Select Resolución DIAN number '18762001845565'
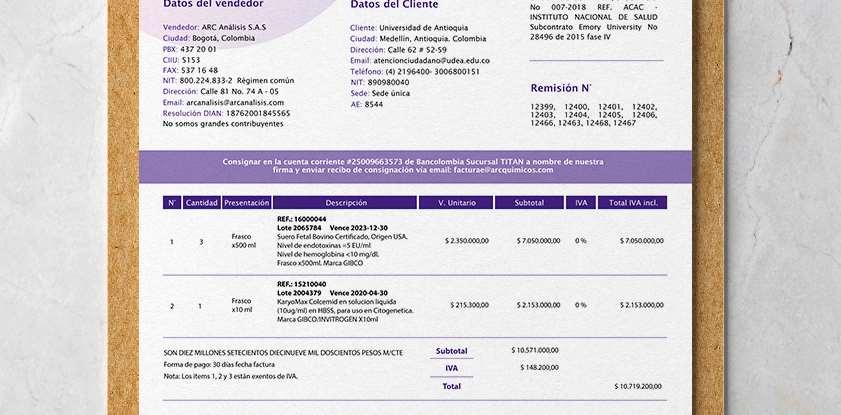The height and width of the screenshot is (415, 841). tap(258, 113)
